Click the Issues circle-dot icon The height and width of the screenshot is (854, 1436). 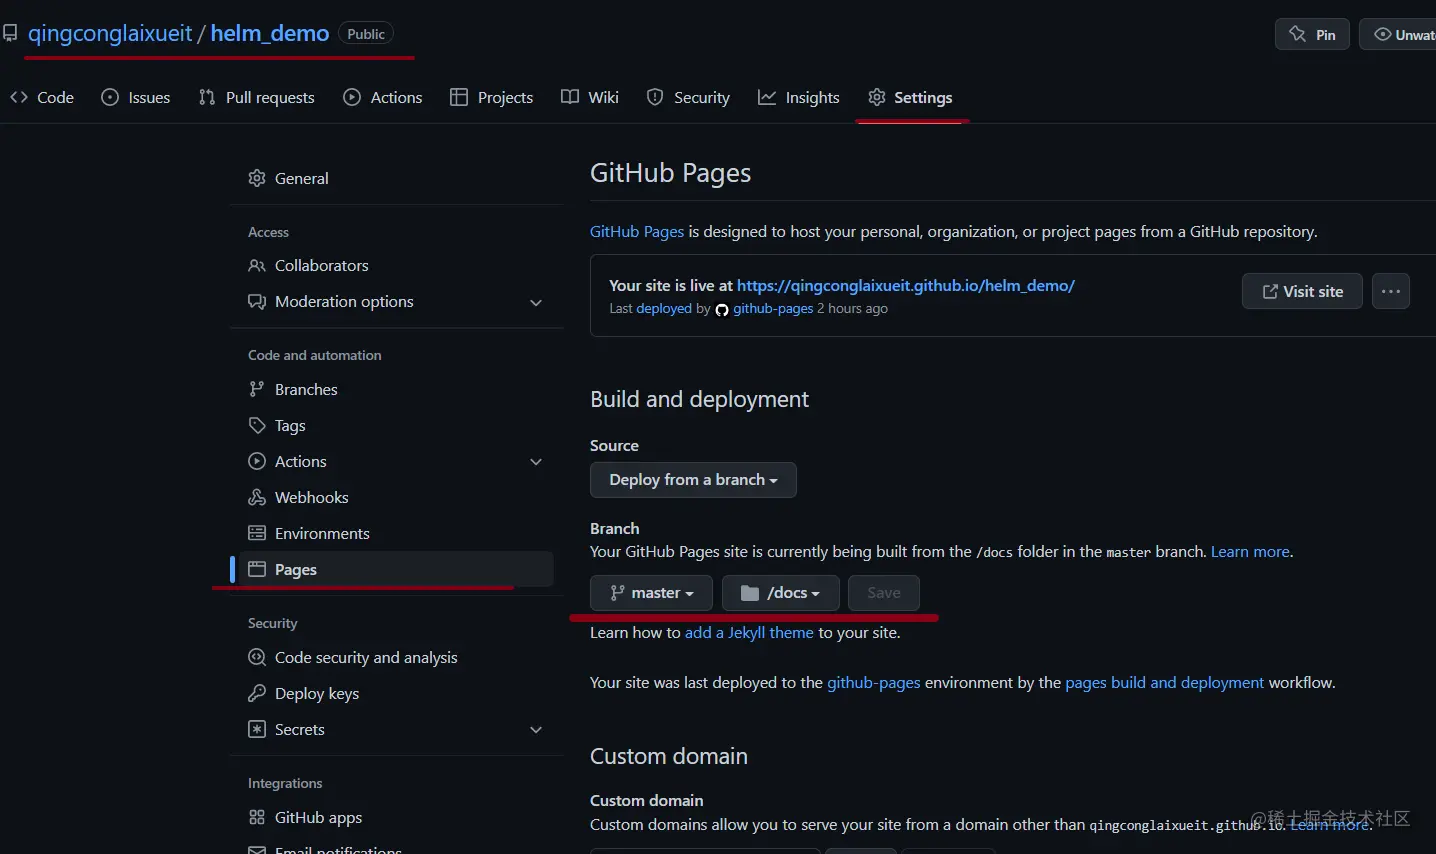(x=110, y=97)
